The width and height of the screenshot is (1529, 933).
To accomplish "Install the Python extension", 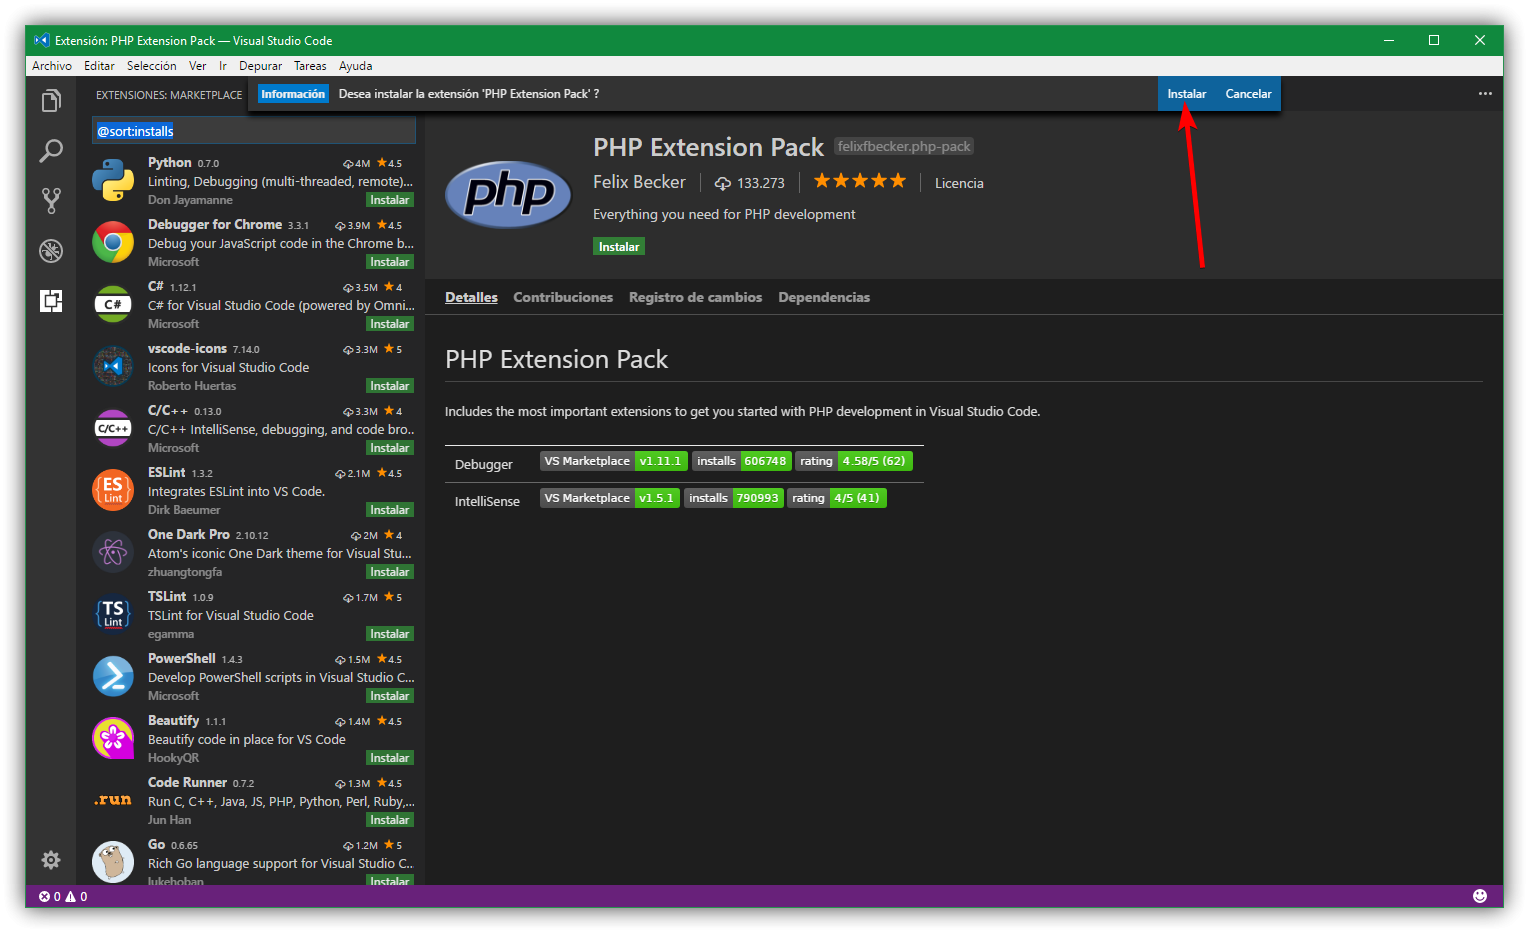I will [x=389, y=200].
